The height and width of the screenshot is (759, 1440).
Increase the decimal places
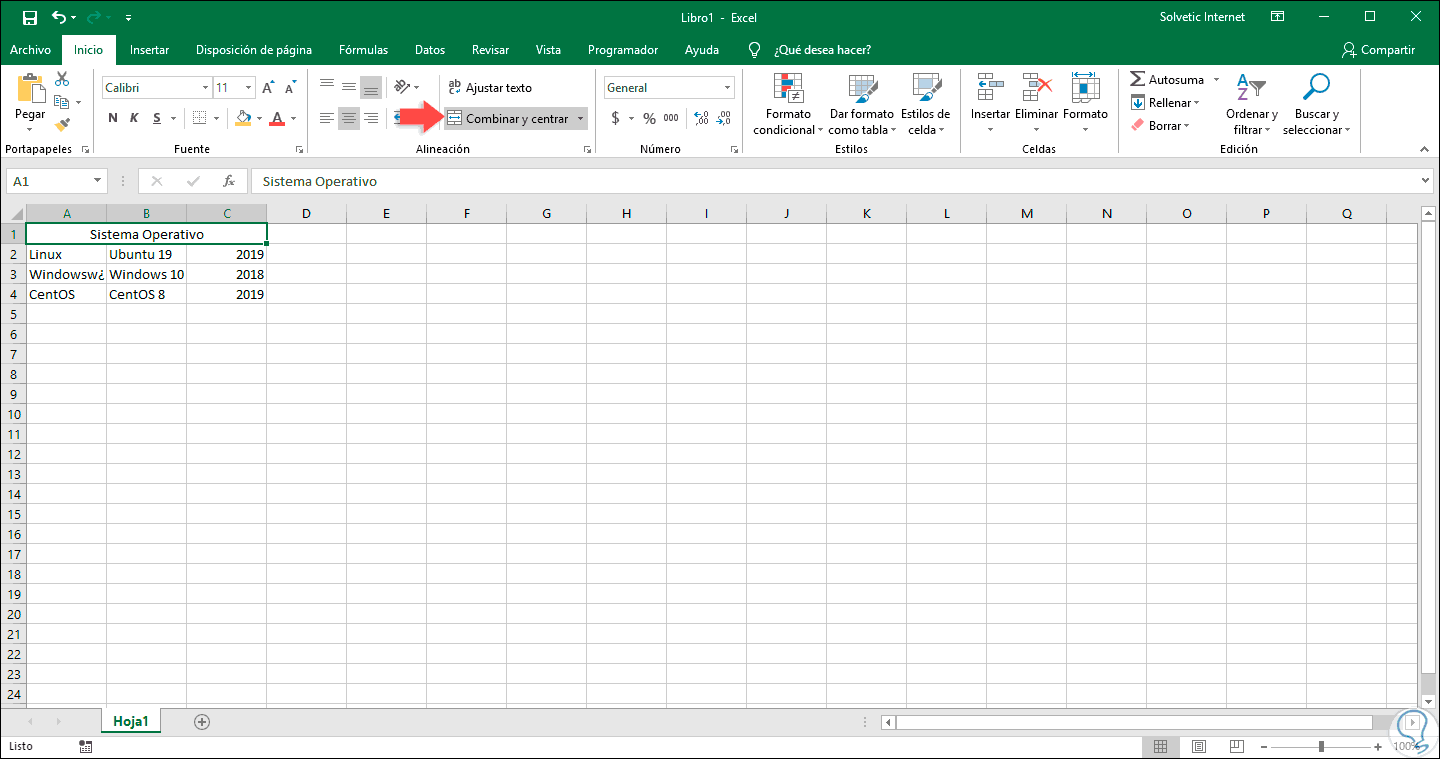(x=700, y=118)
